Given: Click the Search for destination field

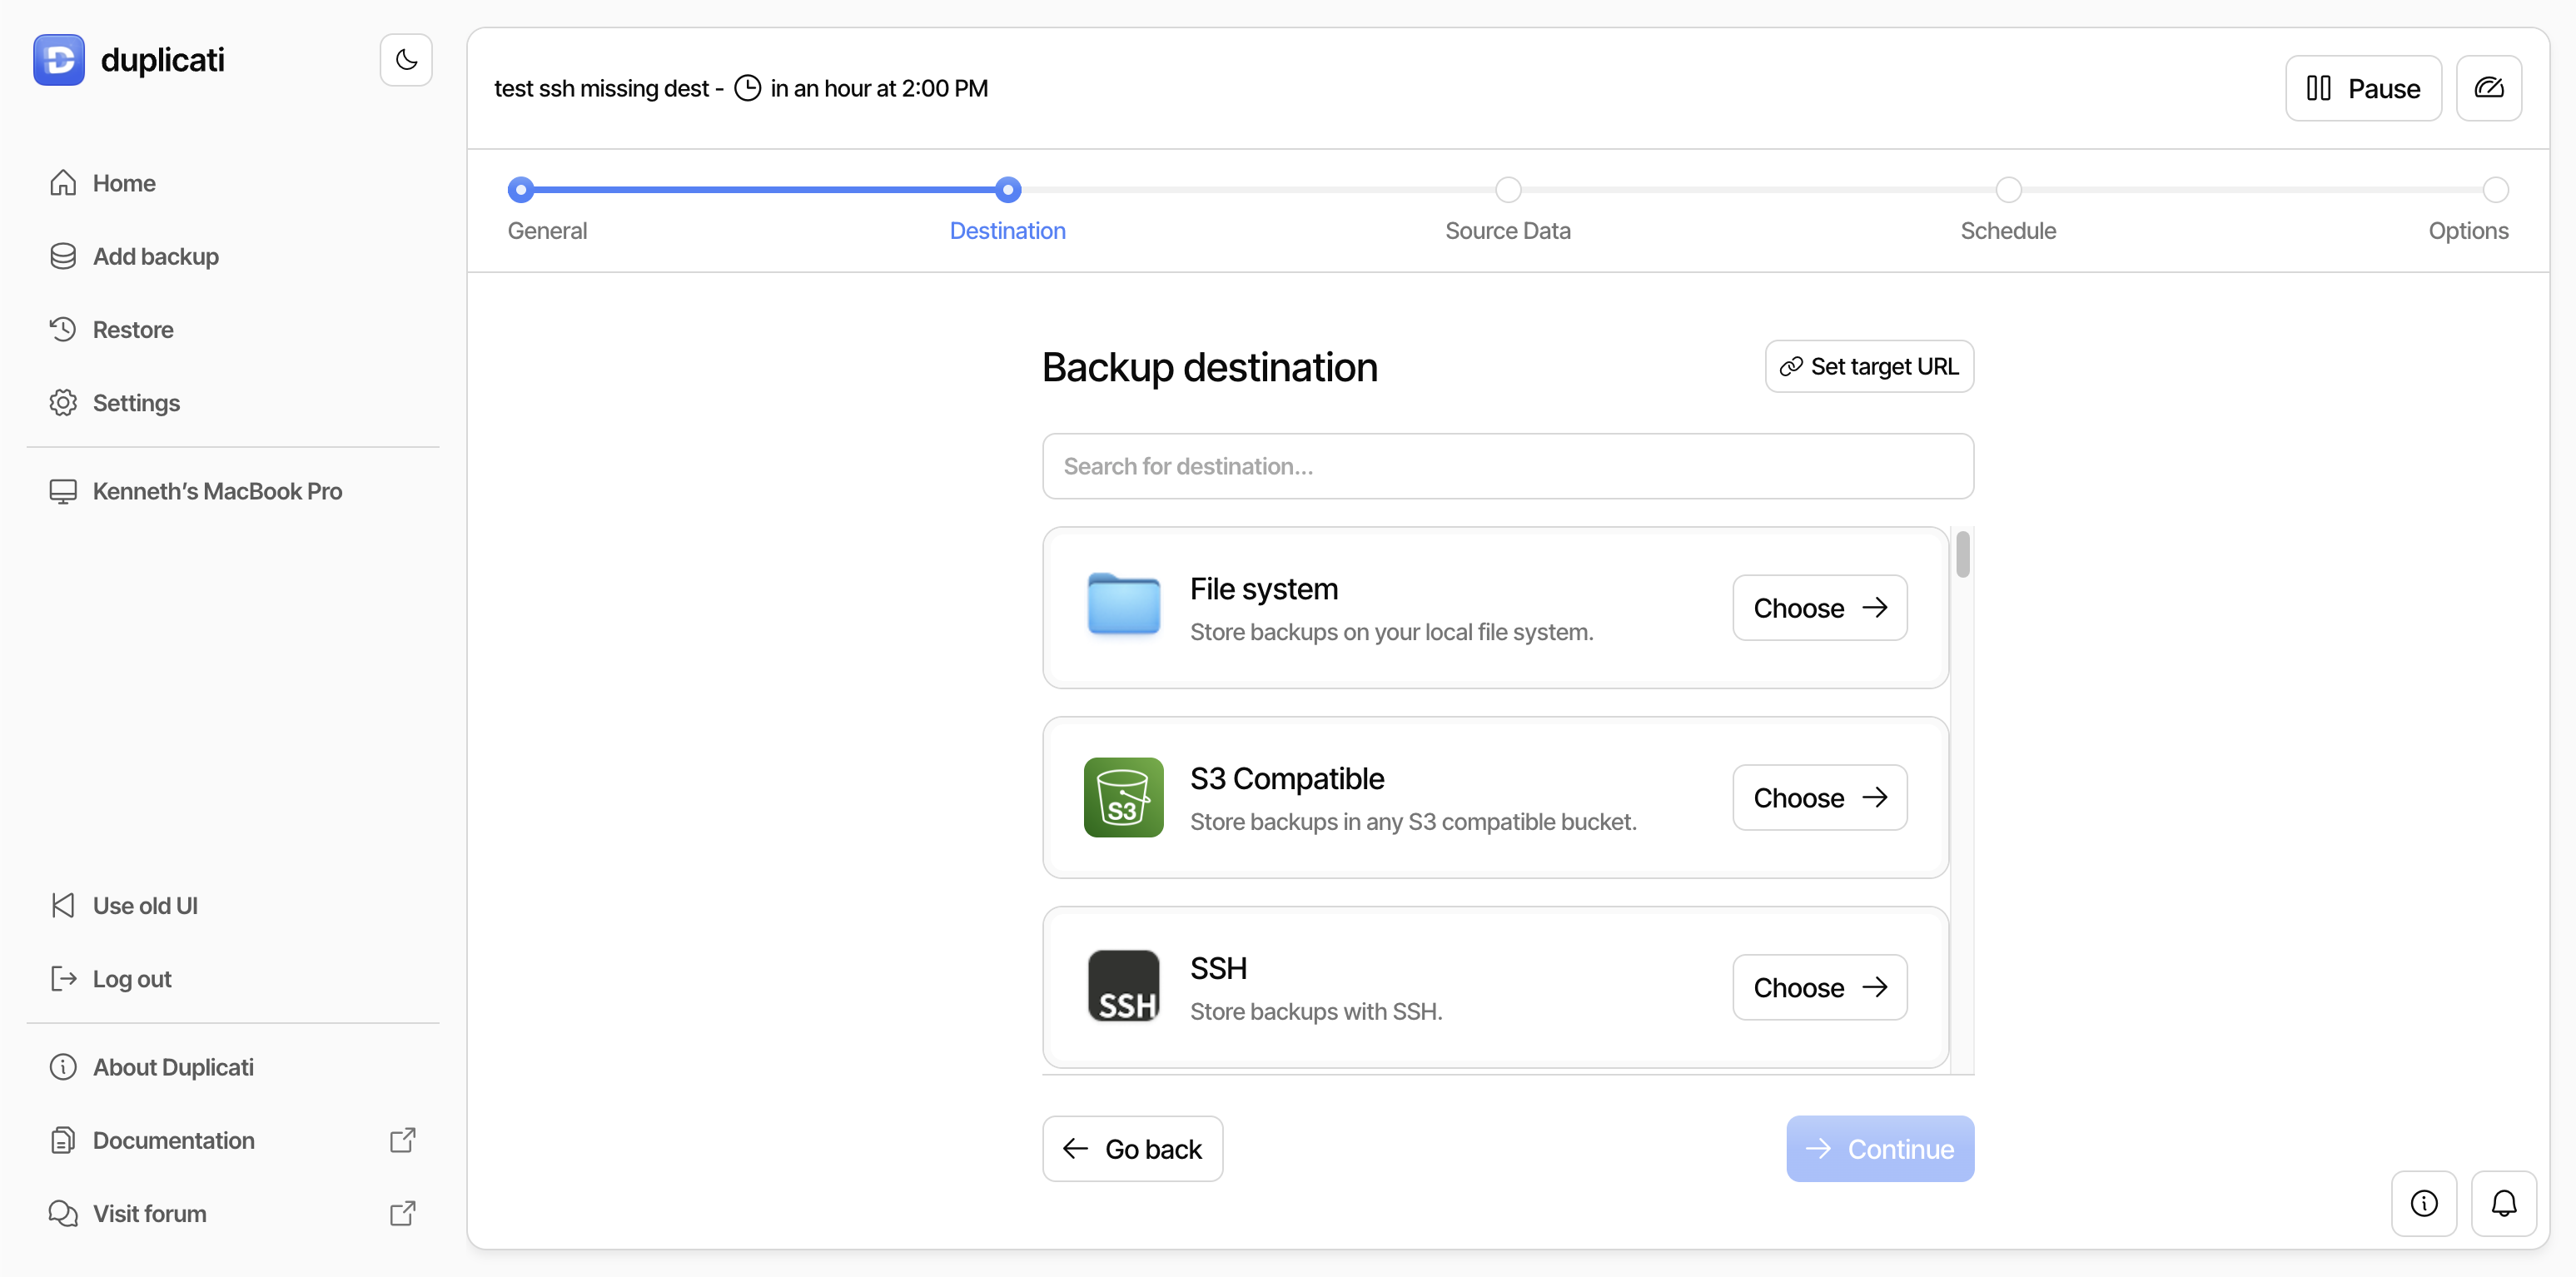Looking at the screenshot, I should pyautogui.click(x=1507, y=466).
